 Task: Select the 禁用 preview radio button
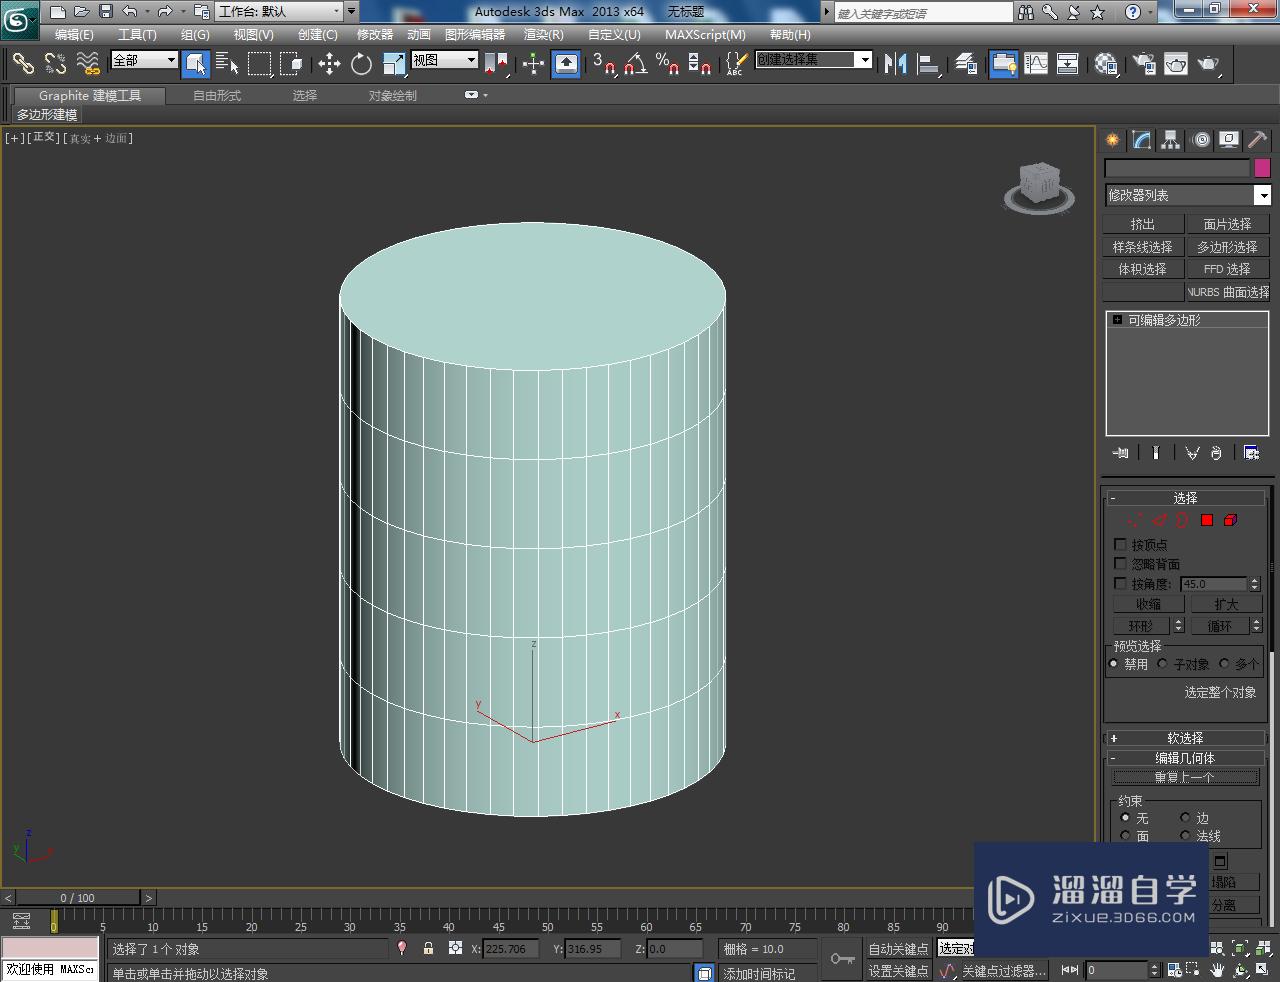pyautogui.click(x=1113, y=663)
